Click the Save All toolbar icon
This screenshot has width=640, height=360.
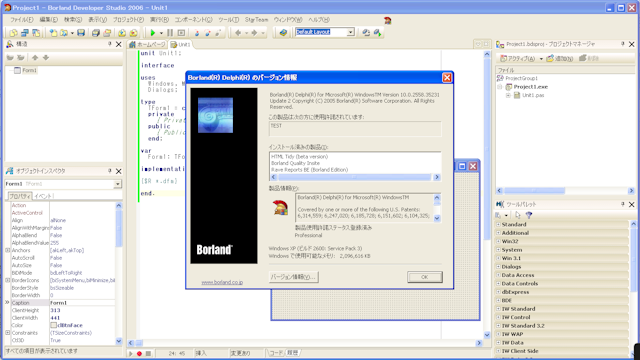(x=96, y=33)
